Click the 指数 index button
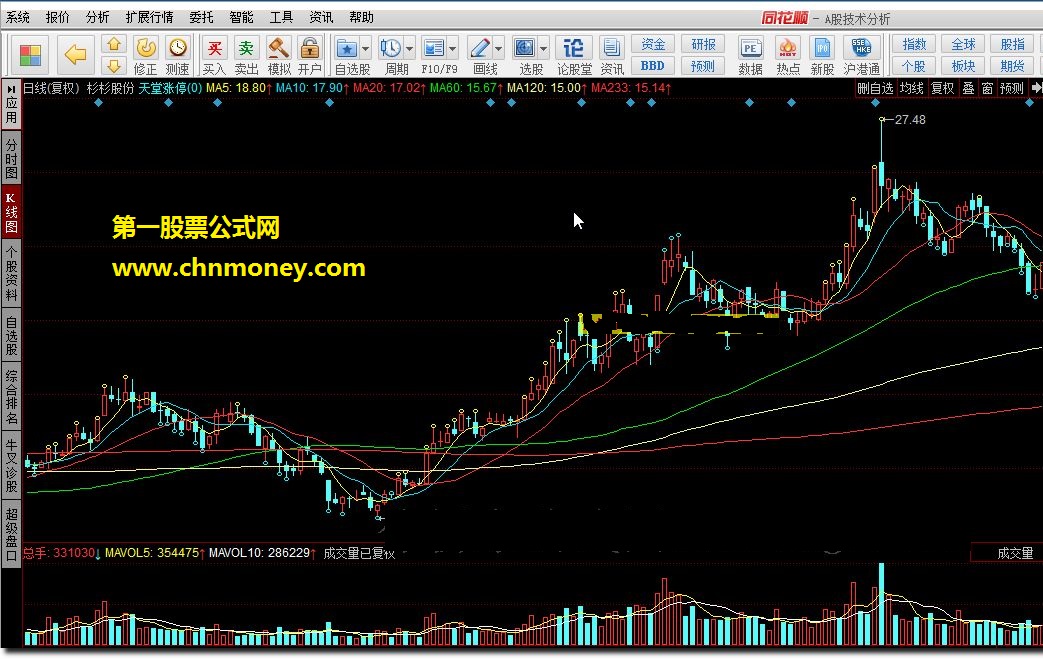Image resolution: width=1043 pixels, height=659 pixels. click(x=914, y=44)
